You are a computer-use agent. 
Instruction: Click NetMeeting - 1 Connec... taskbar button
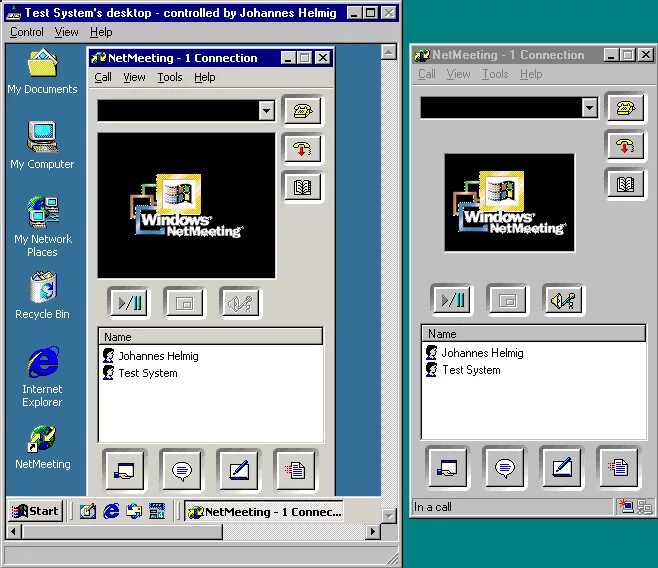click(x=264, y=512)
